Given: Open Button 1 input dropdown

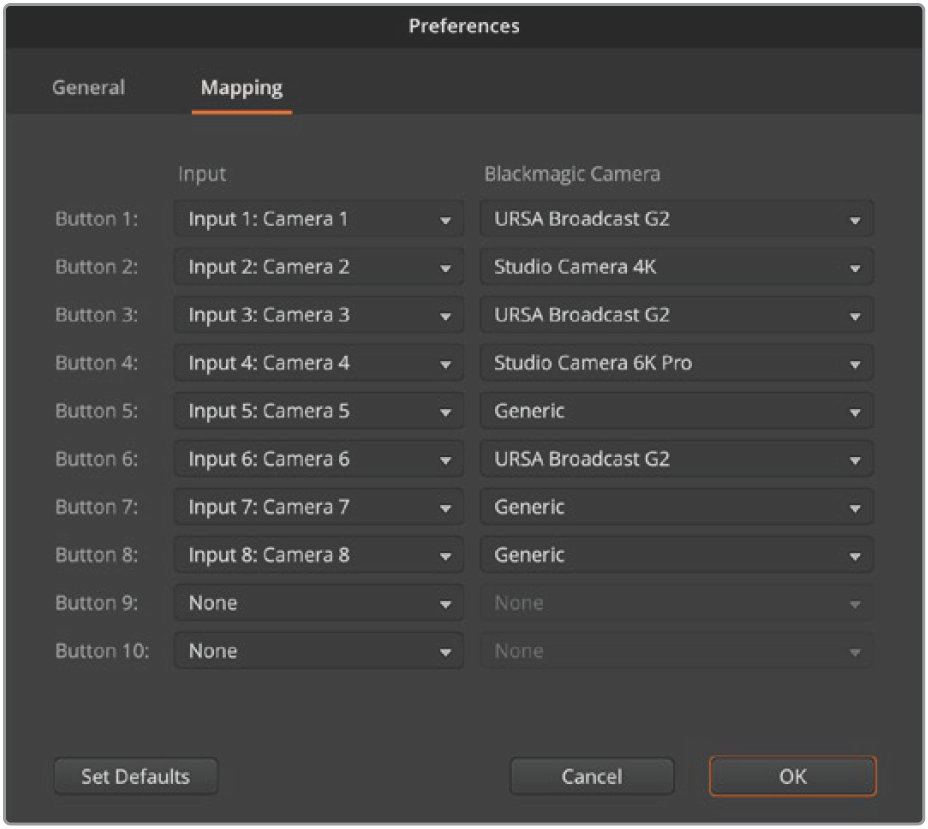Looking at the screenshot, I should [319, 219].
